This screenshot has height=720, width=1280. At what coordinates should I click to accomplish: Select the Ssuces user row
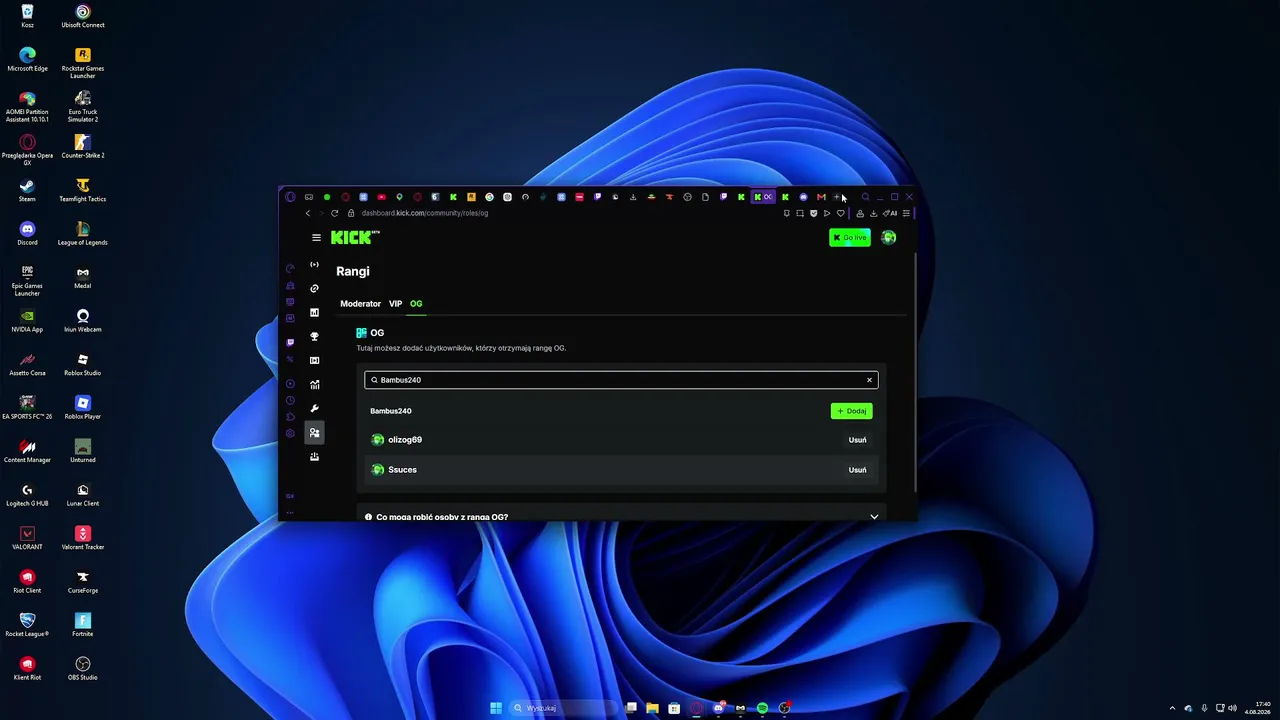621,470
